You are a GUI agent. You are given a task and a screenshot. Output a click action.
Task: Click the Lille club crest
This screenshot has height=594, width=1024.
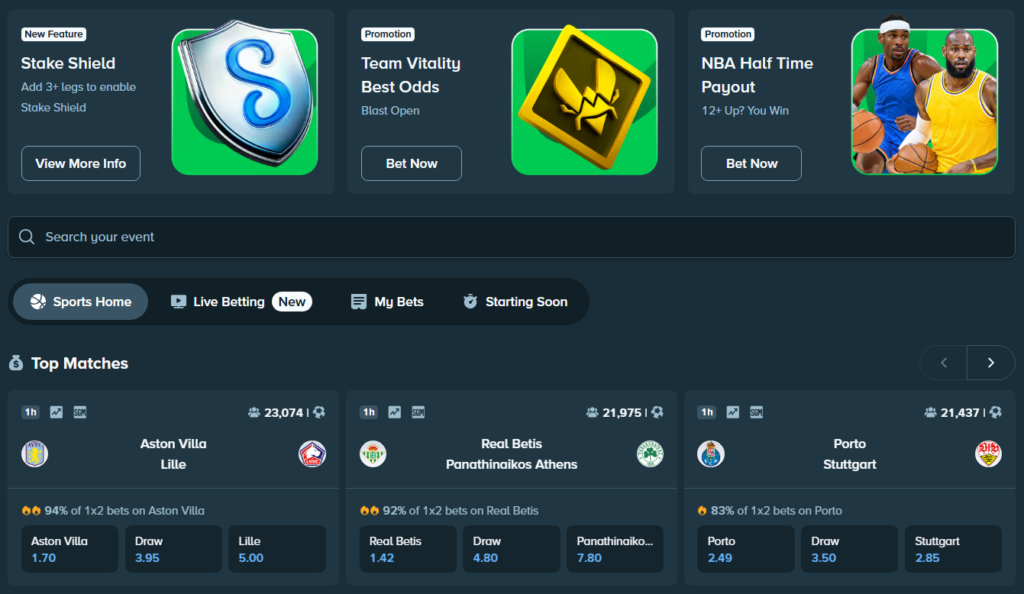coord(312,454)
